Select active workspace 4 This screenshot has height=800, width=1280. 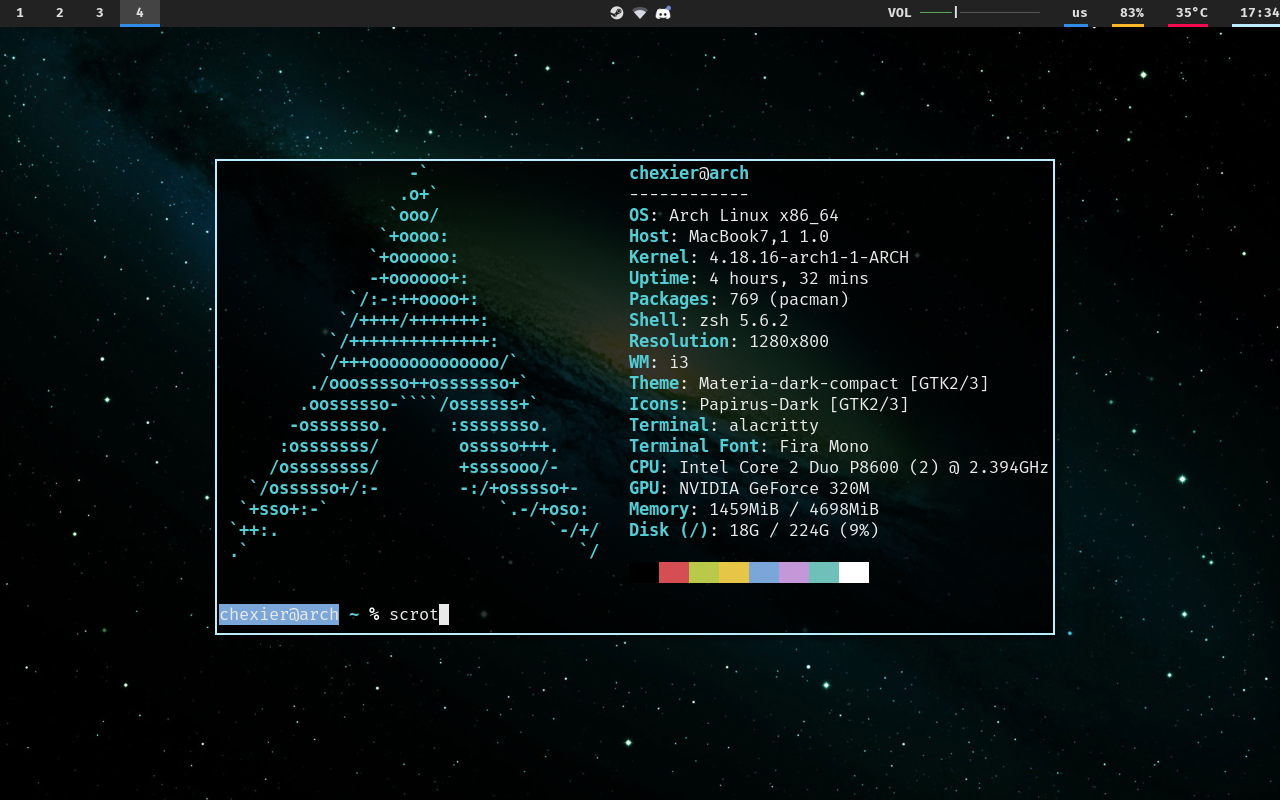(x=140, y=13)
